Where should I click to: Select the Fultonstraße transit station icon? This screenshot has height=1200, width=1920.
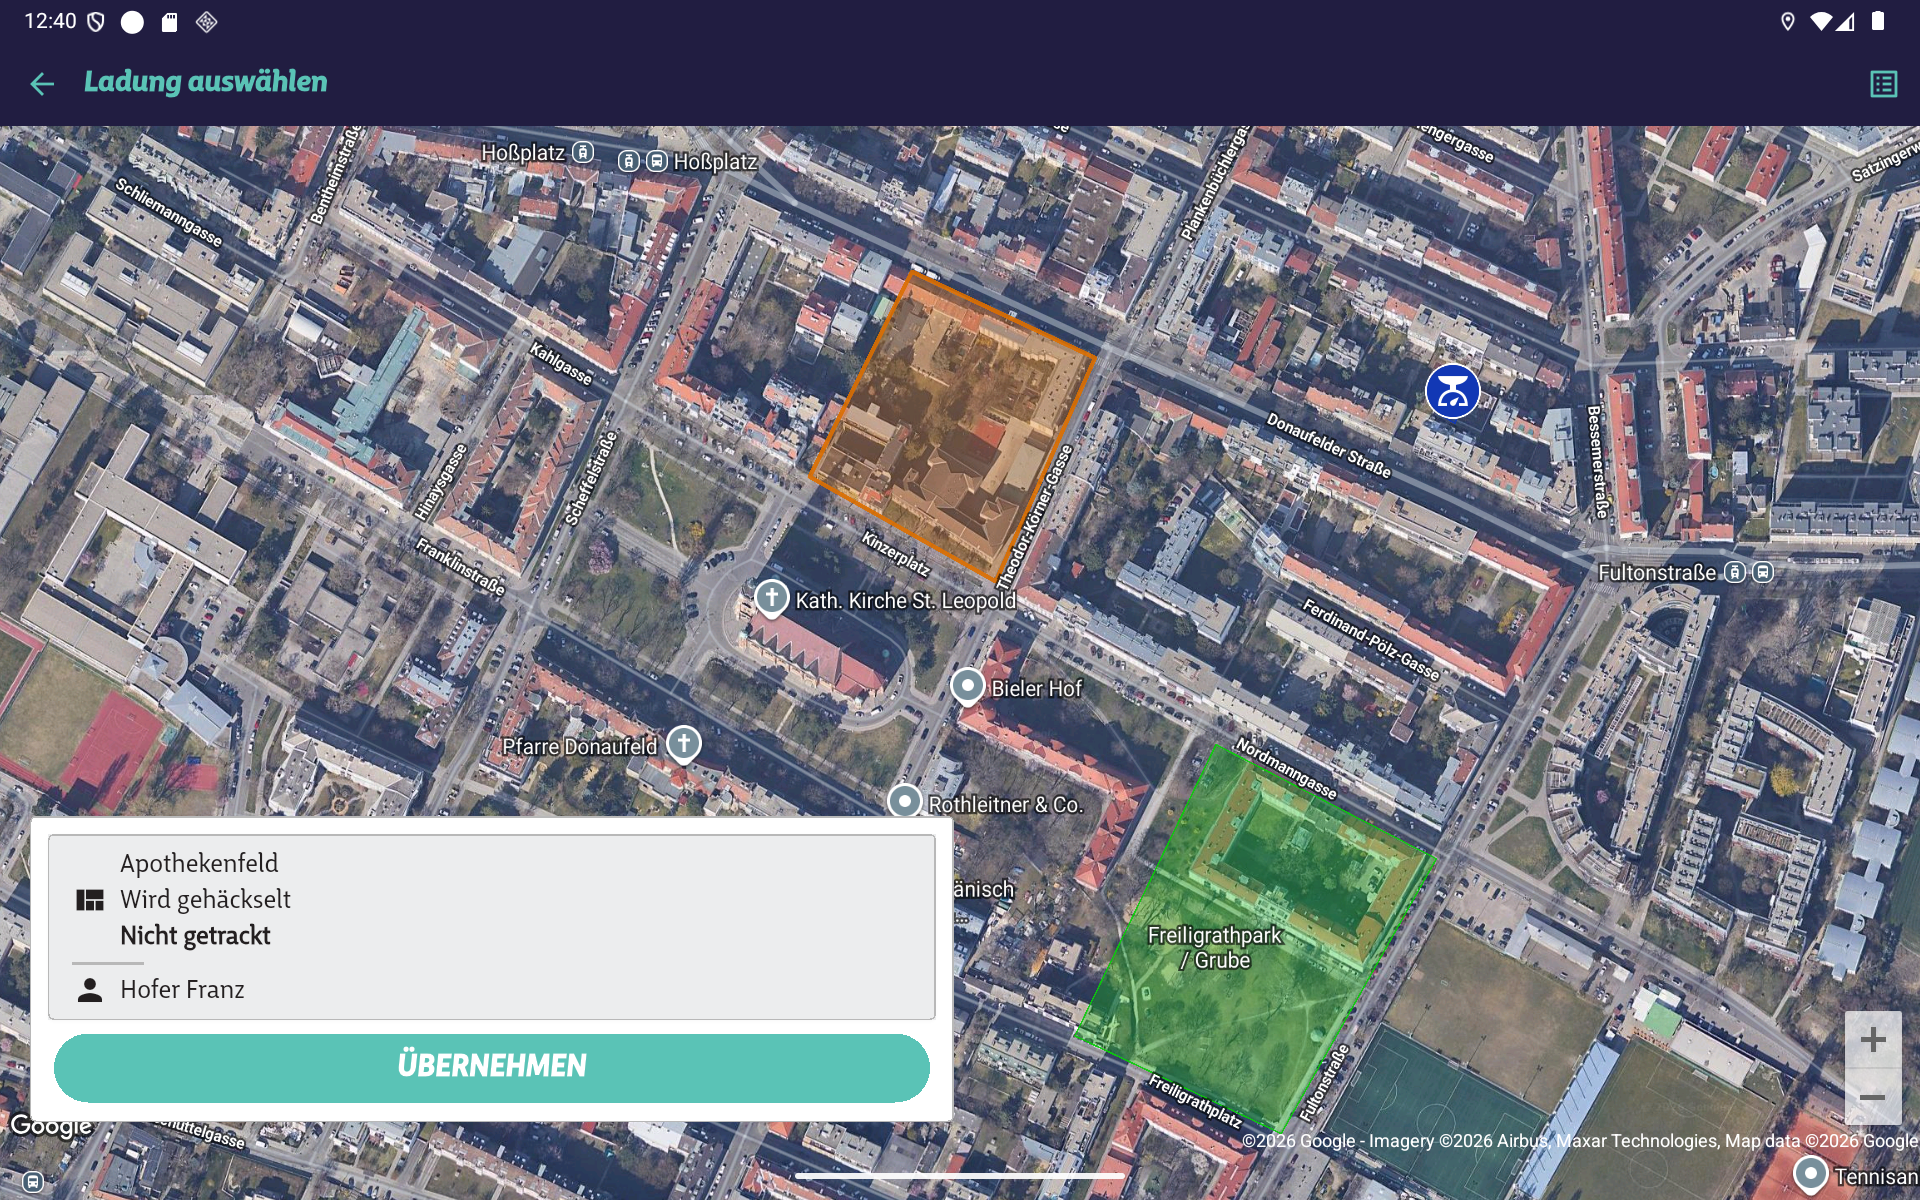(x=1734, y=572)
